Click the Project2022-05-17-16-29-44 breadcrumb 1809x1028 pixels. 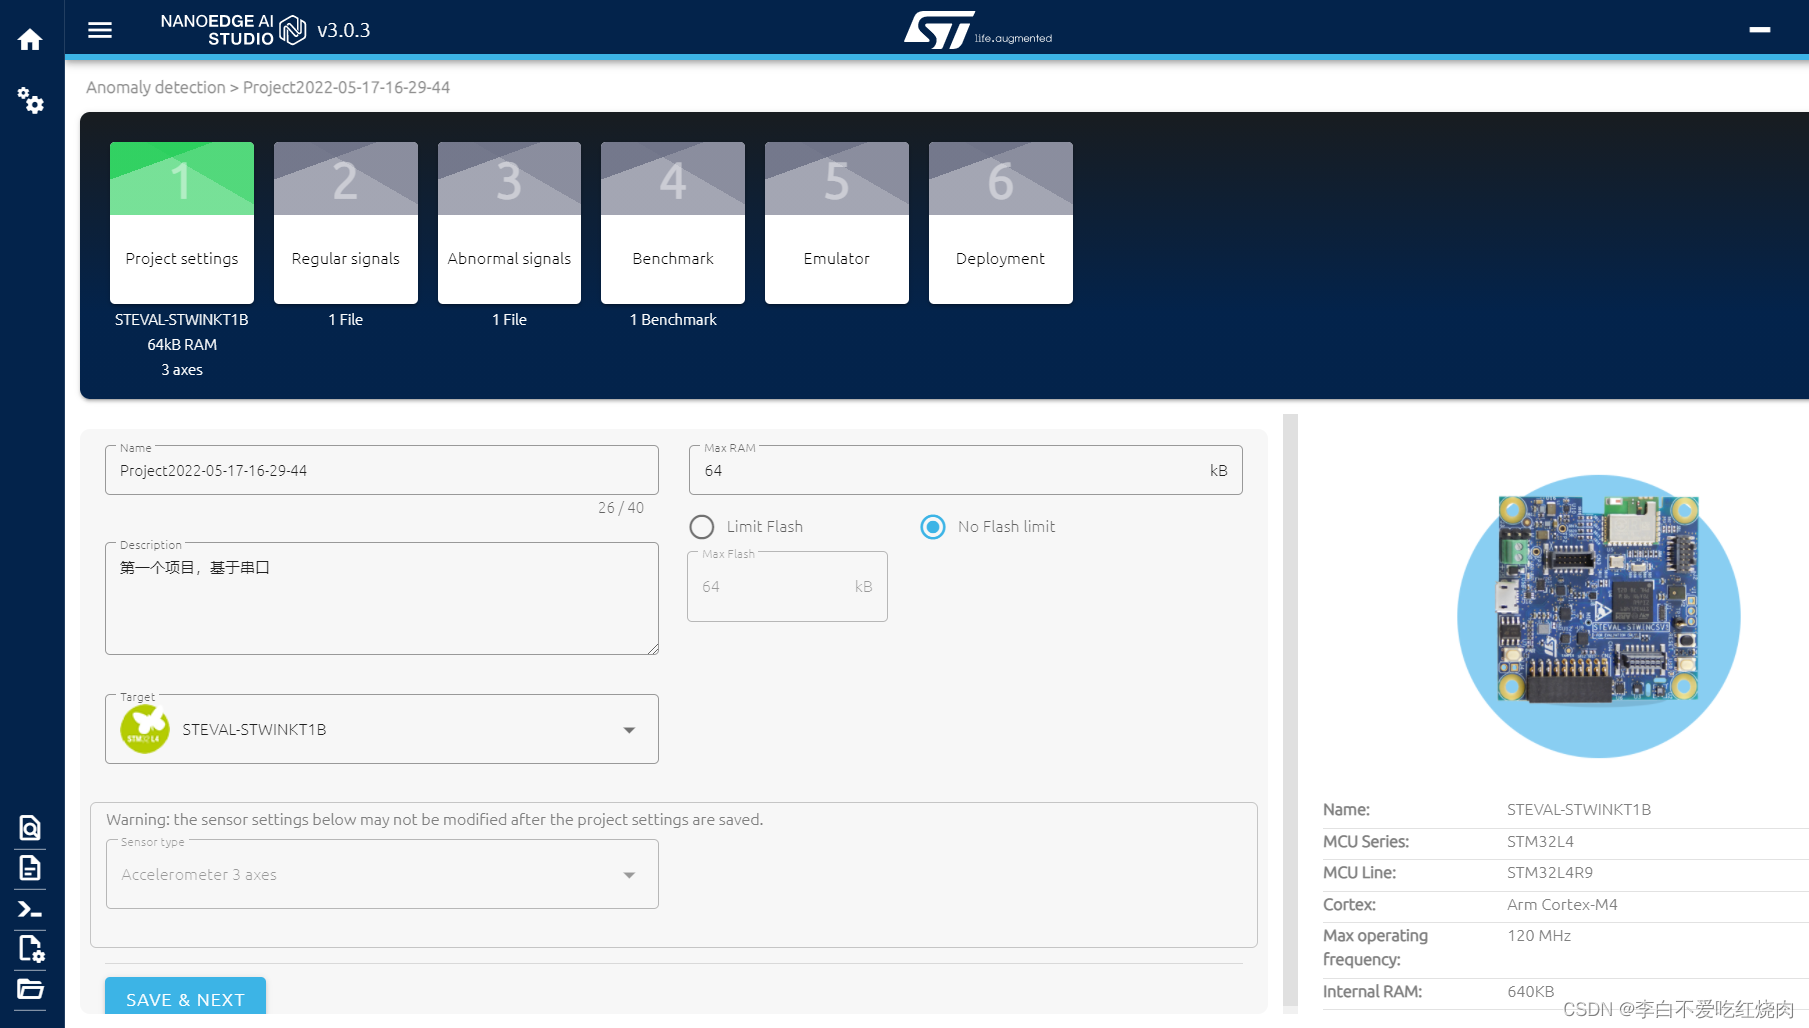(x=346, y=87)
